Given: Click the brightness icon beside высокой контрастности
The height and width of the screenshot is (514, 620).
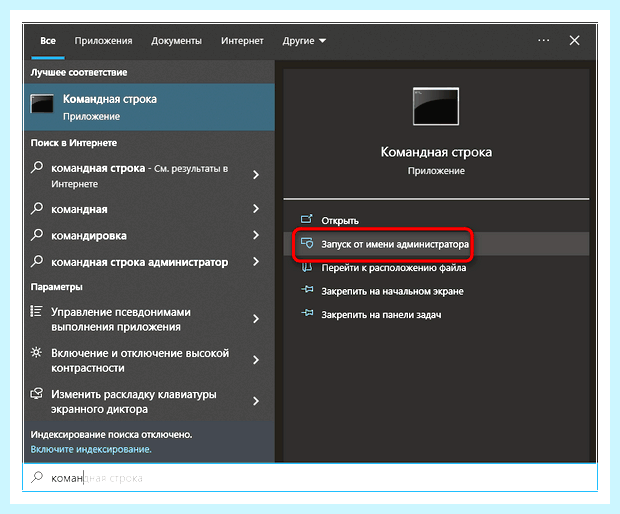Looking at the screenshot, I should (x=36, y=352).
